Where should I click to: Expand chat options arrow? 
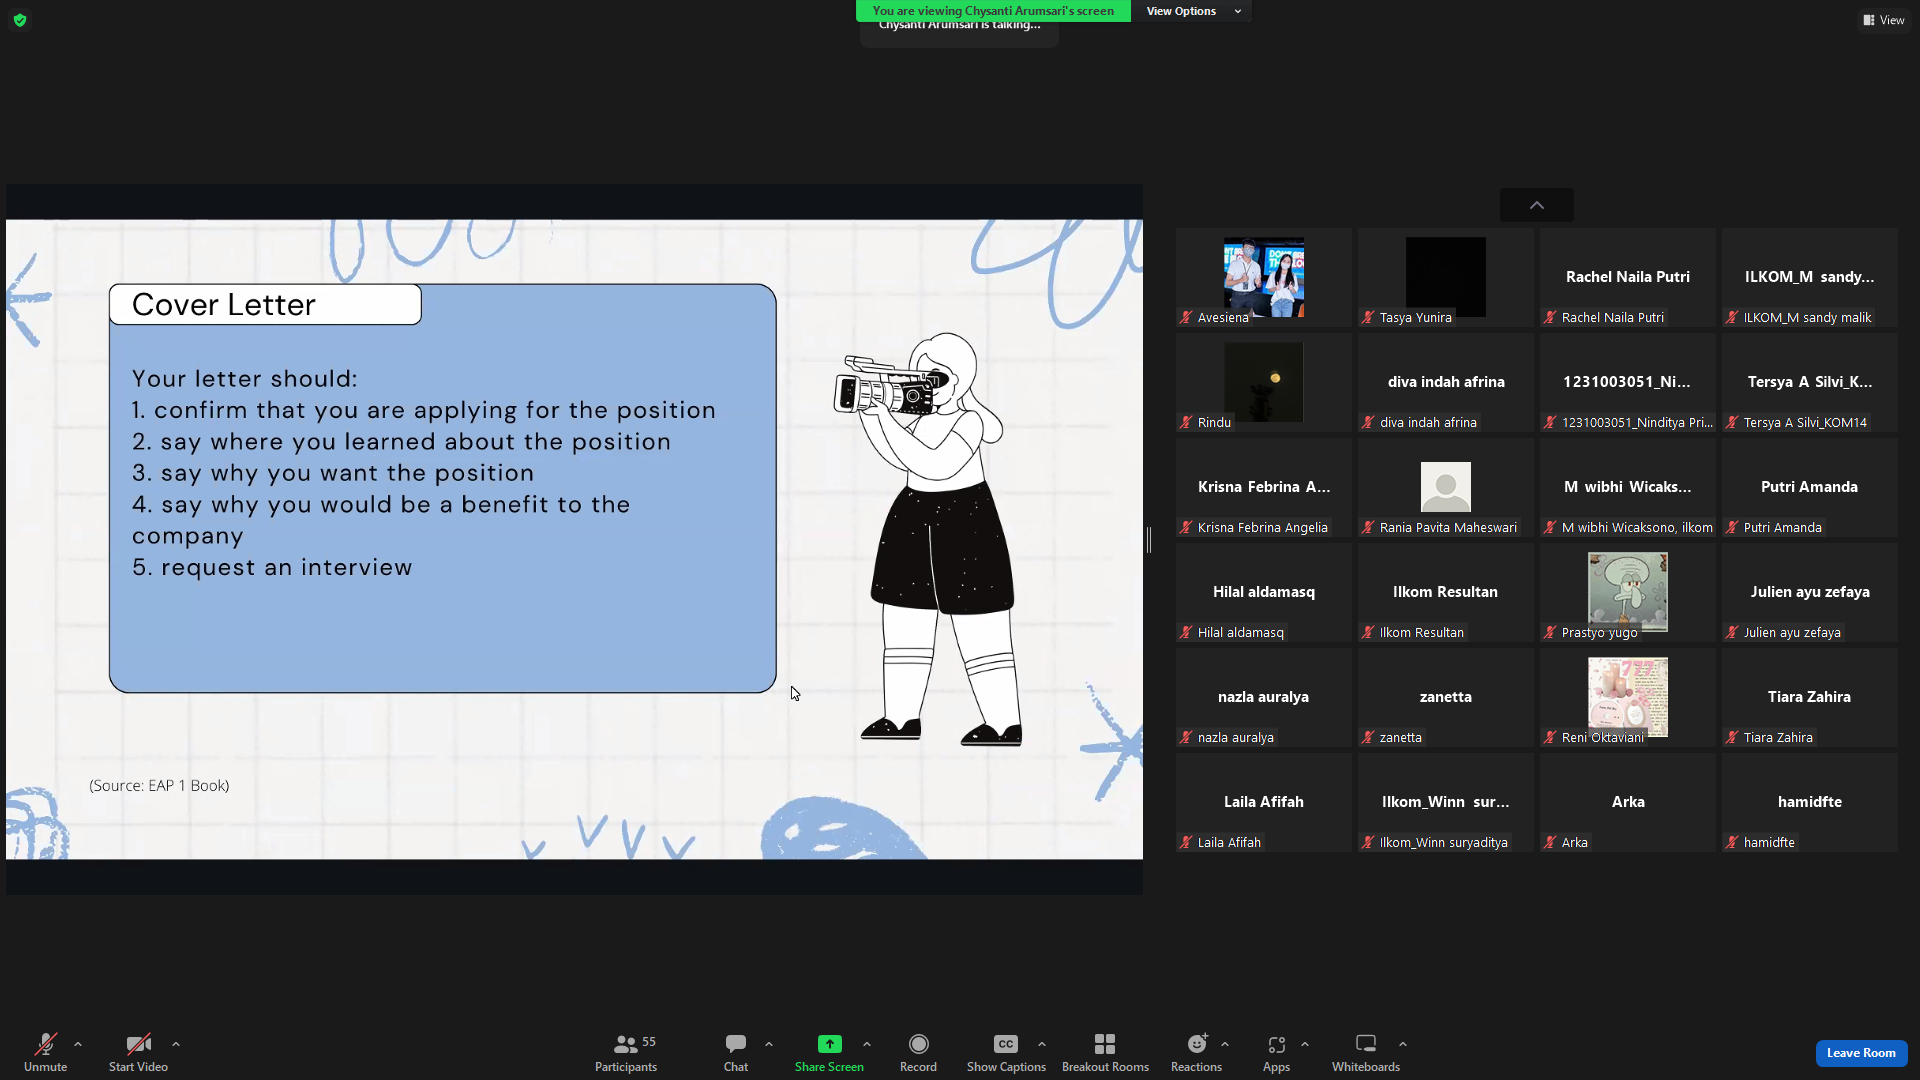(x=769, y=1044)
